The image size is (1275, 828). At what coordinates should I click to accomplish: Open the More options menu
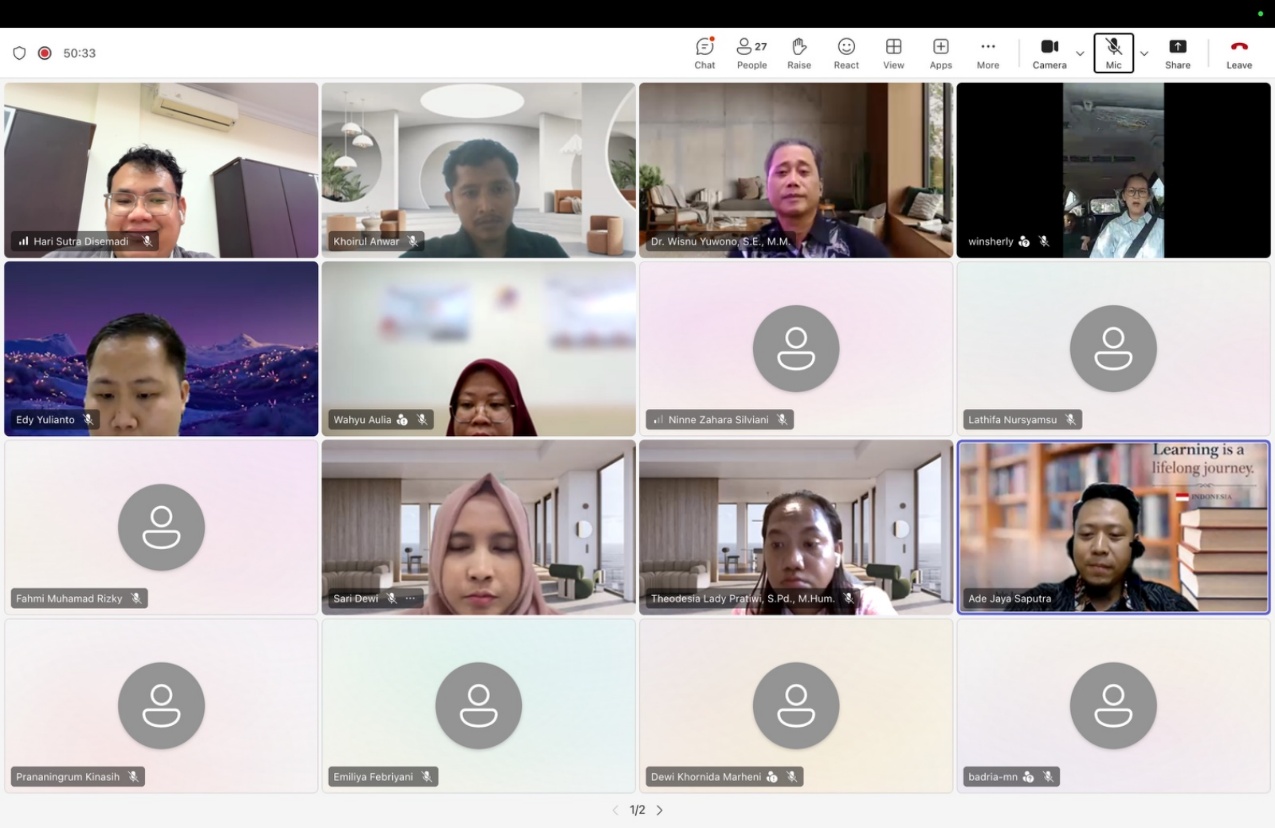click(988, 53)
